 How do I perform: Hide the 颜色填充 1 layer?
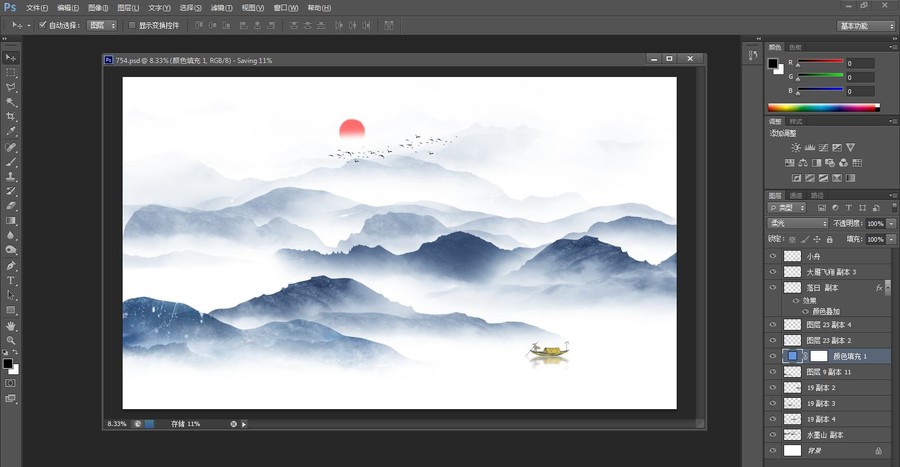pyautogui.click(x=773, y=356)
